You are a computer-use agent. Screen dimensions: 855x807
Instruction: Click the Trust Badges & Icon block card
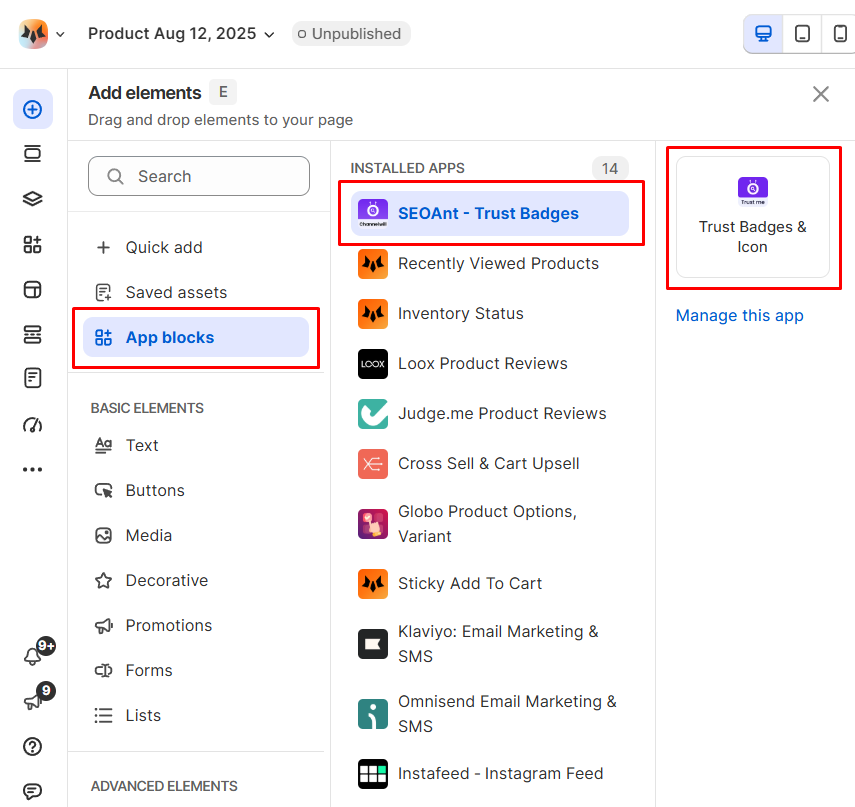[752, 217]
